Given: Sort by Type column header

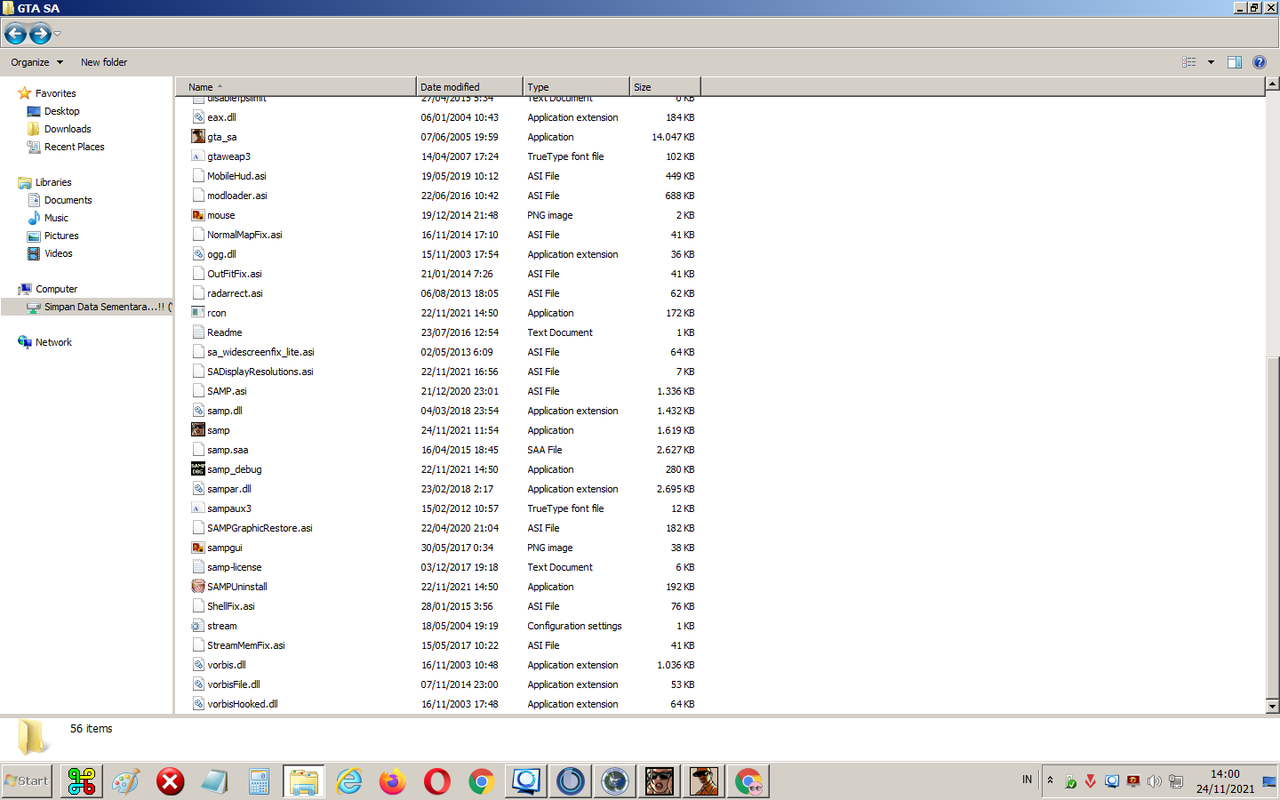Looking at the screenshot, I should 576,87.
